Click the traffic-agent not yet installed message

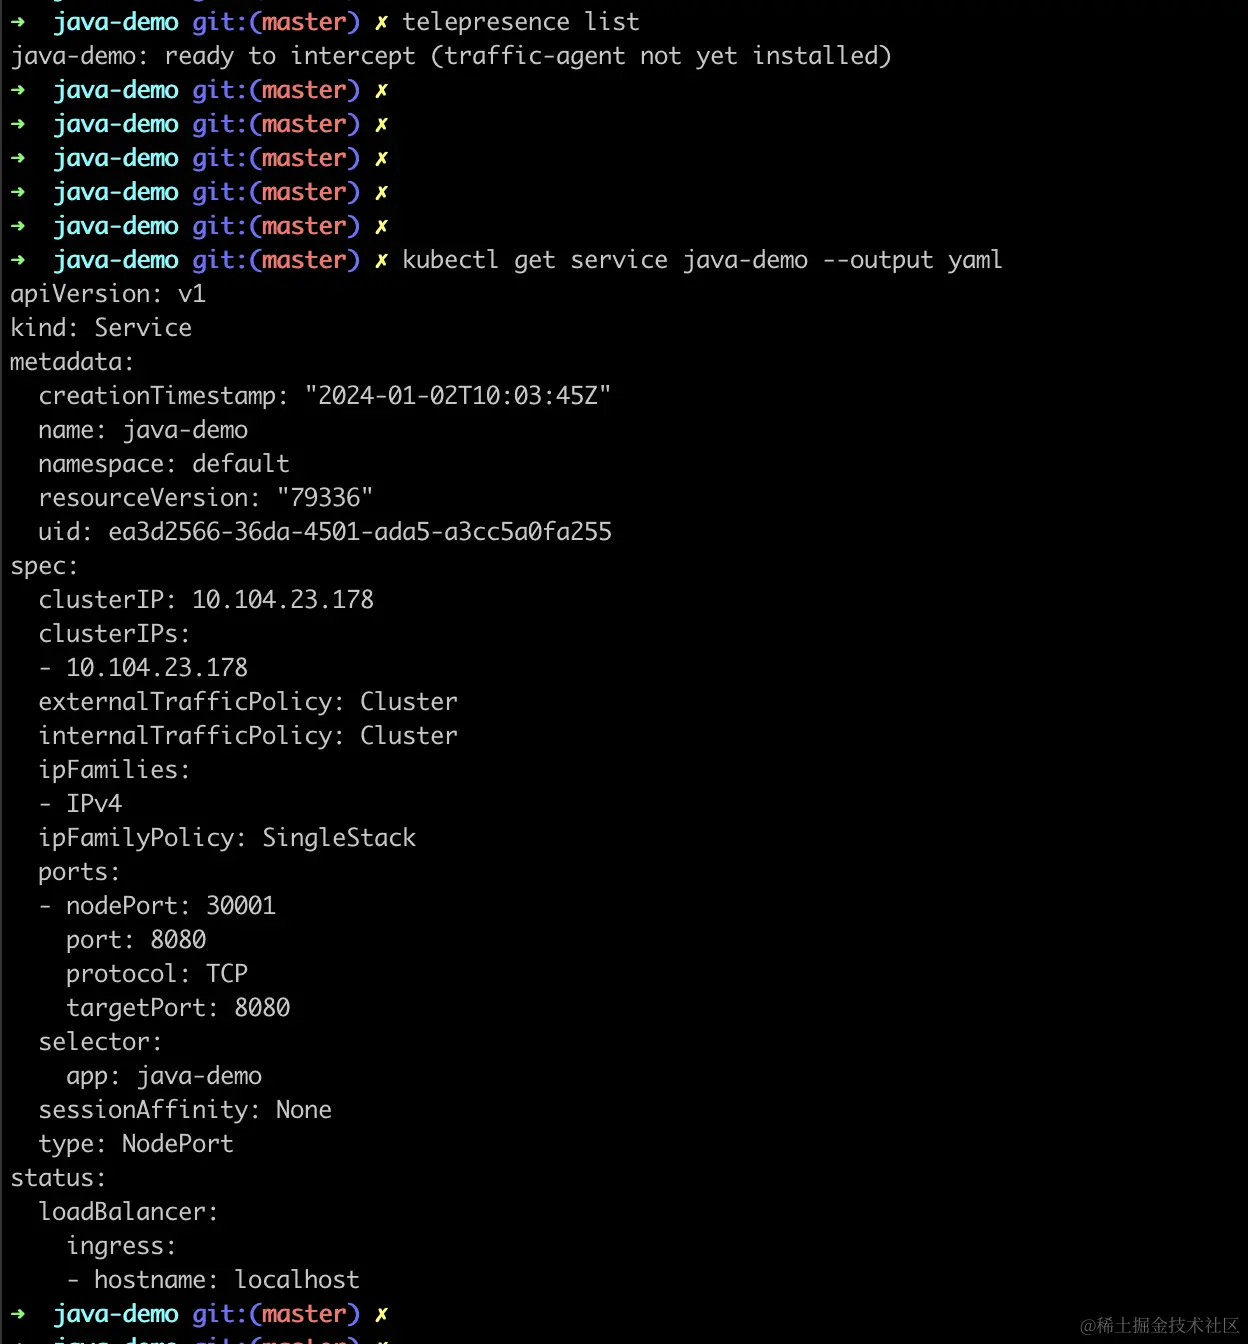(x=660, y=56)
